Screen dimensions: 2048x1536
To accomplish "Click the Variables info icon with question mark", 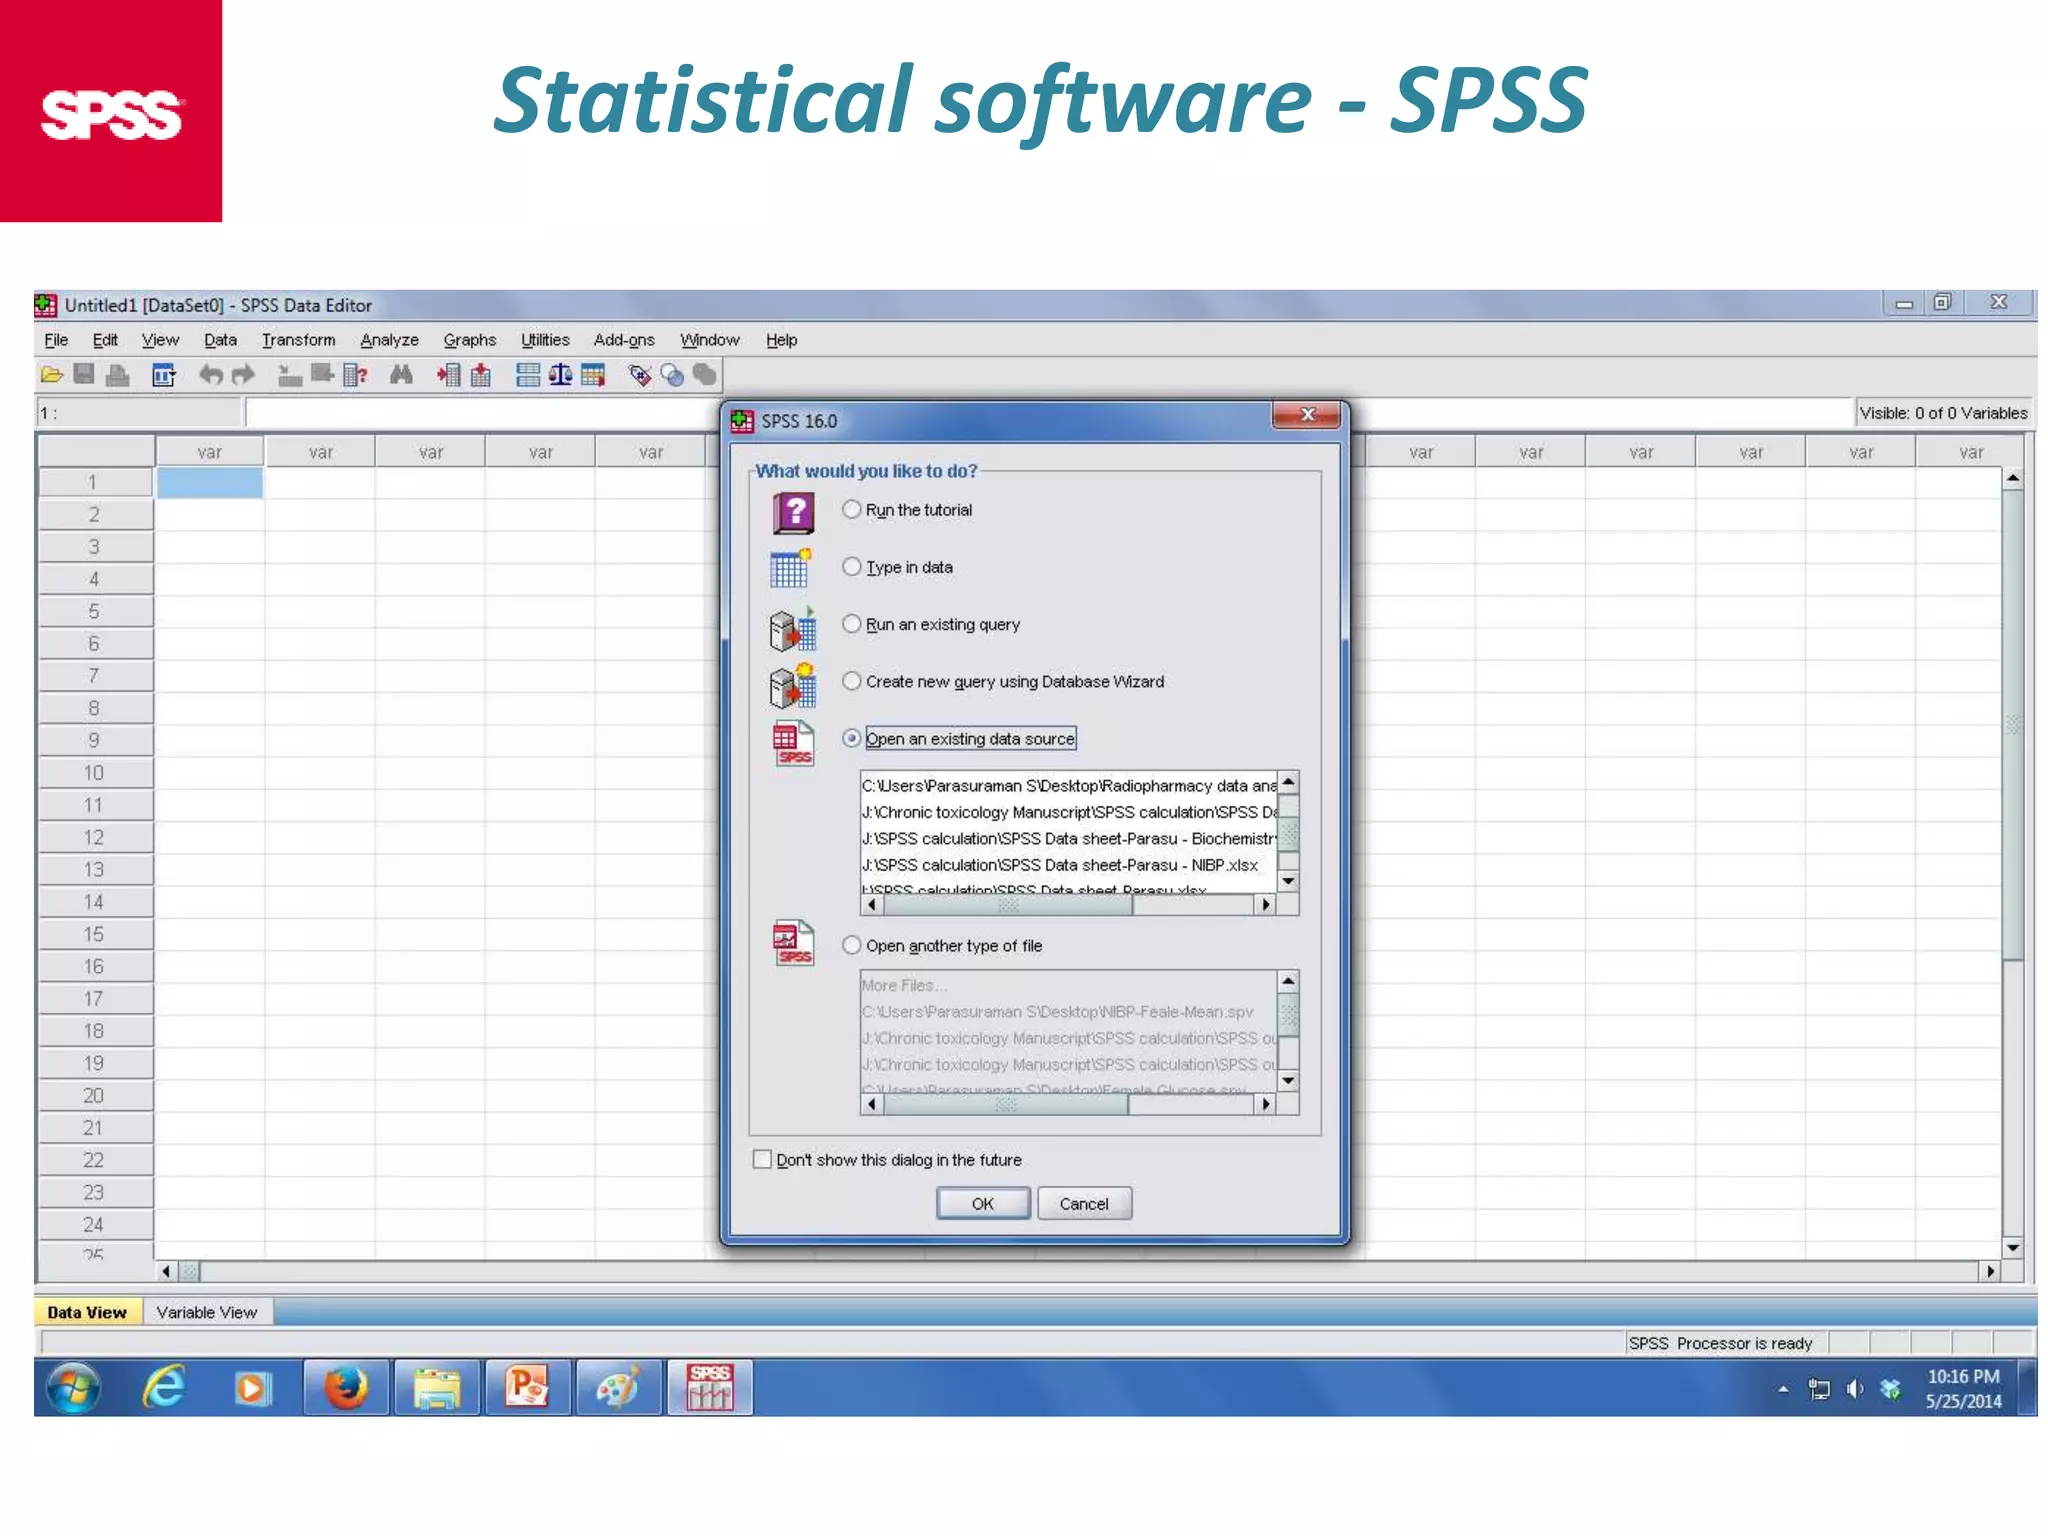I will [355, 375].
